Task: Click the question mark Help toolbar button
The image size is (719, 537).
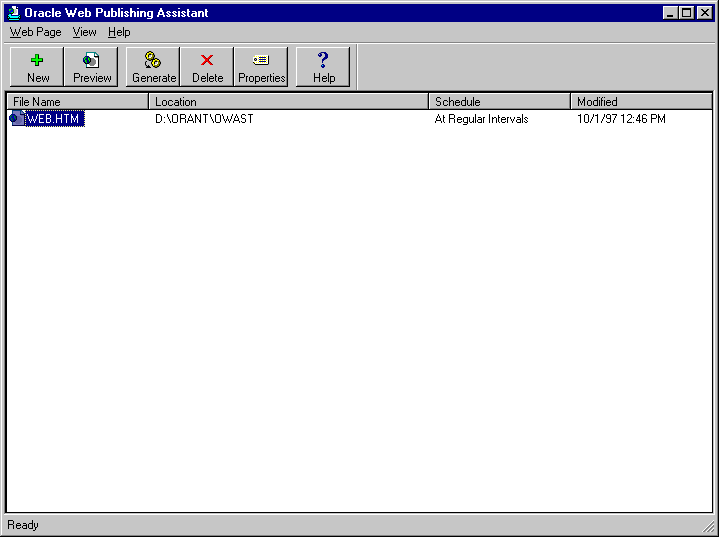Action: point(323,67)
